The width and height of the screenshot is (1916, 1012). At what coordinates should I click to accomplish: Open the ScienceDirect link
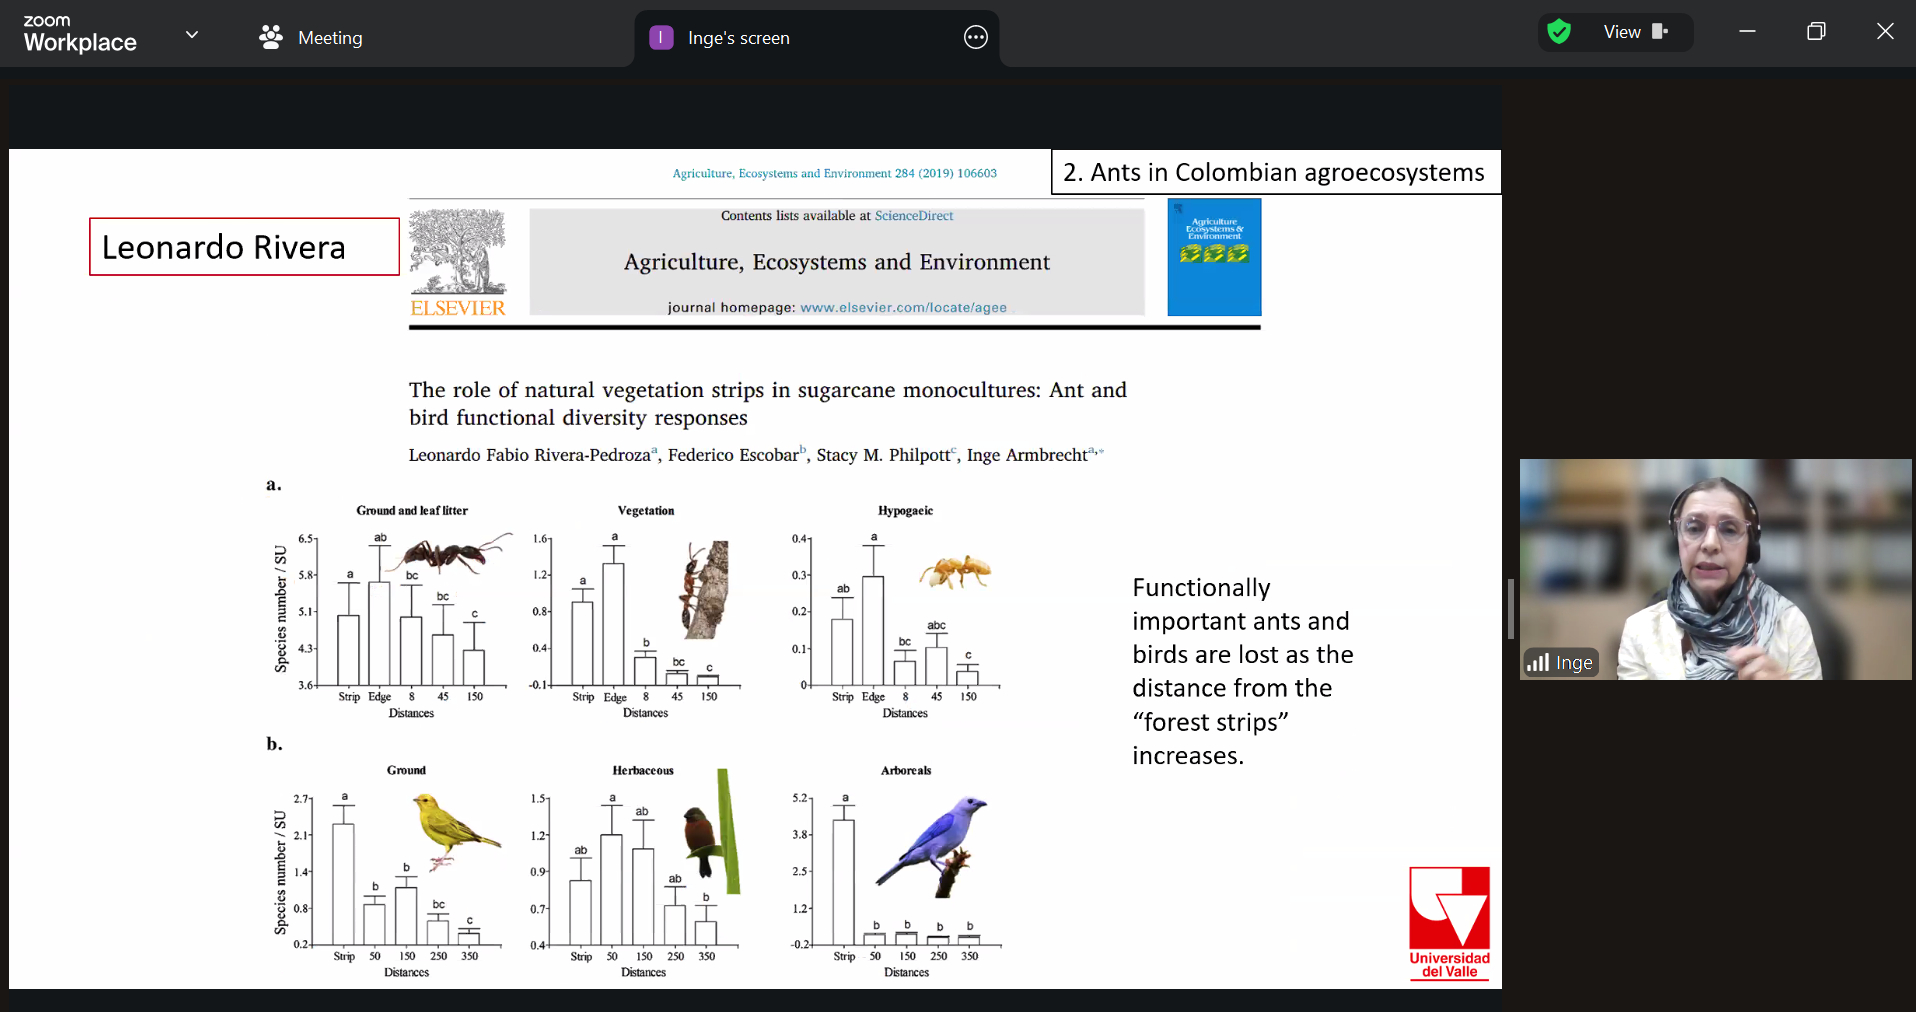click(913, 216)
